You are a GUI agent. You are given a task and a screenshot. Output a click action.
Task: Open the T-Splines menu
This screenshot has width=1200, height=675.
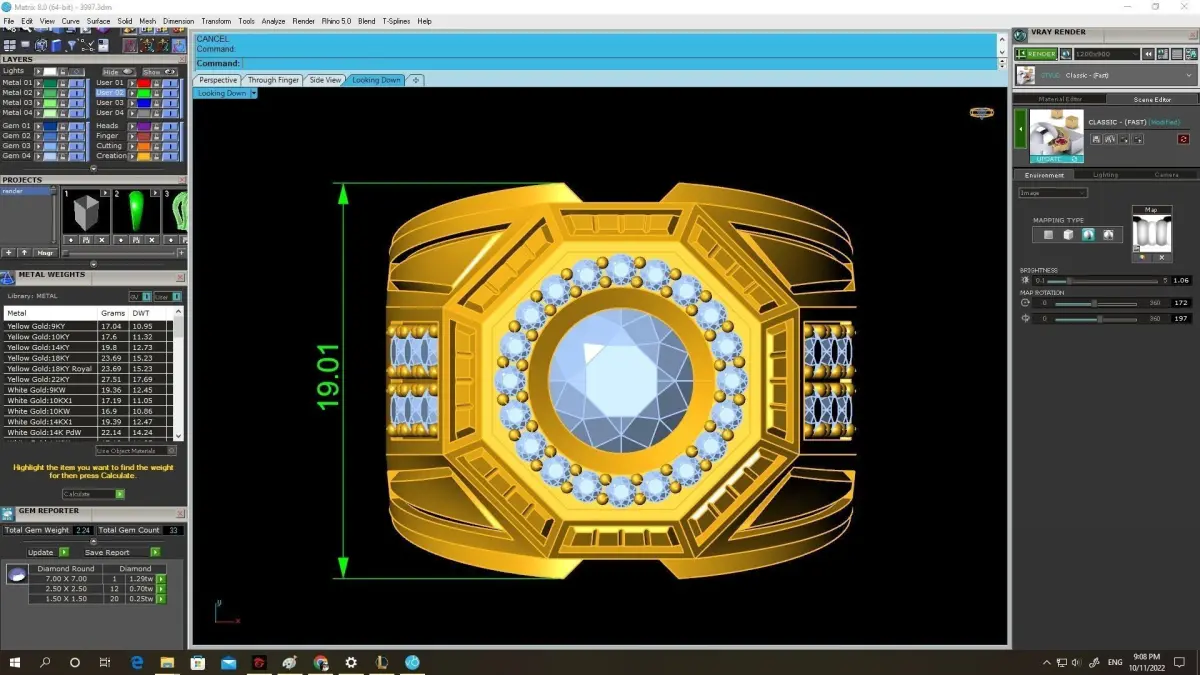(396, 21)
